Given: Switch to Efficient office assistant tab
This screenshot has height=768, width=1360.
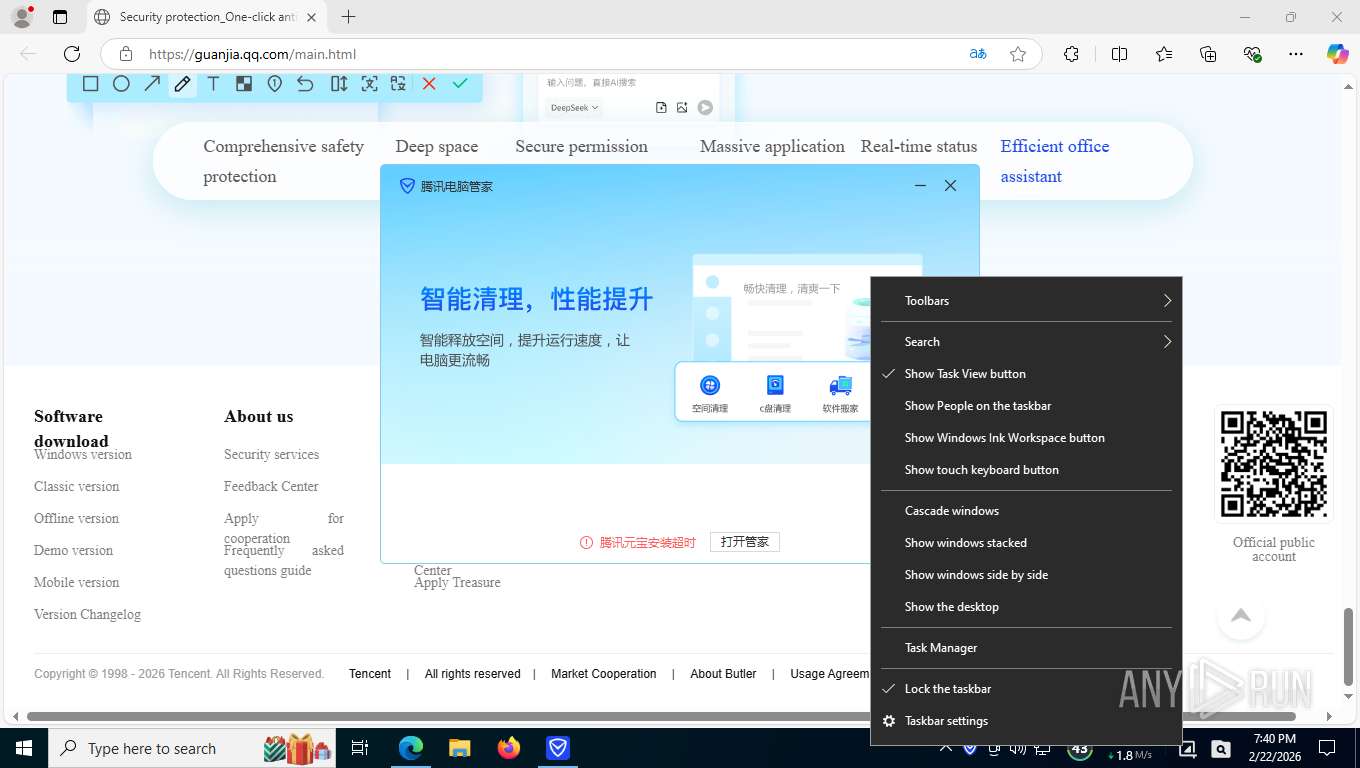Looking at the screenshot, I should point(1055,161).
